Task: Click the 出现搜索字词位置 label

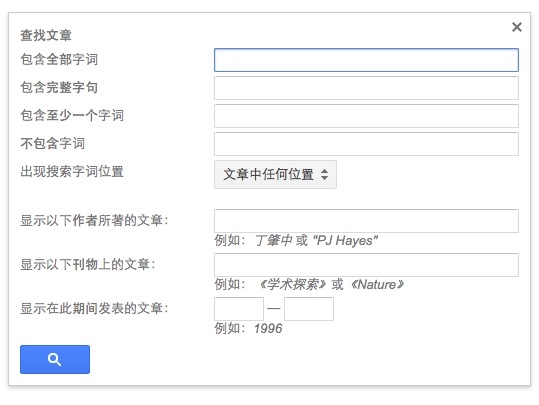Action: (x=72, y=171)
